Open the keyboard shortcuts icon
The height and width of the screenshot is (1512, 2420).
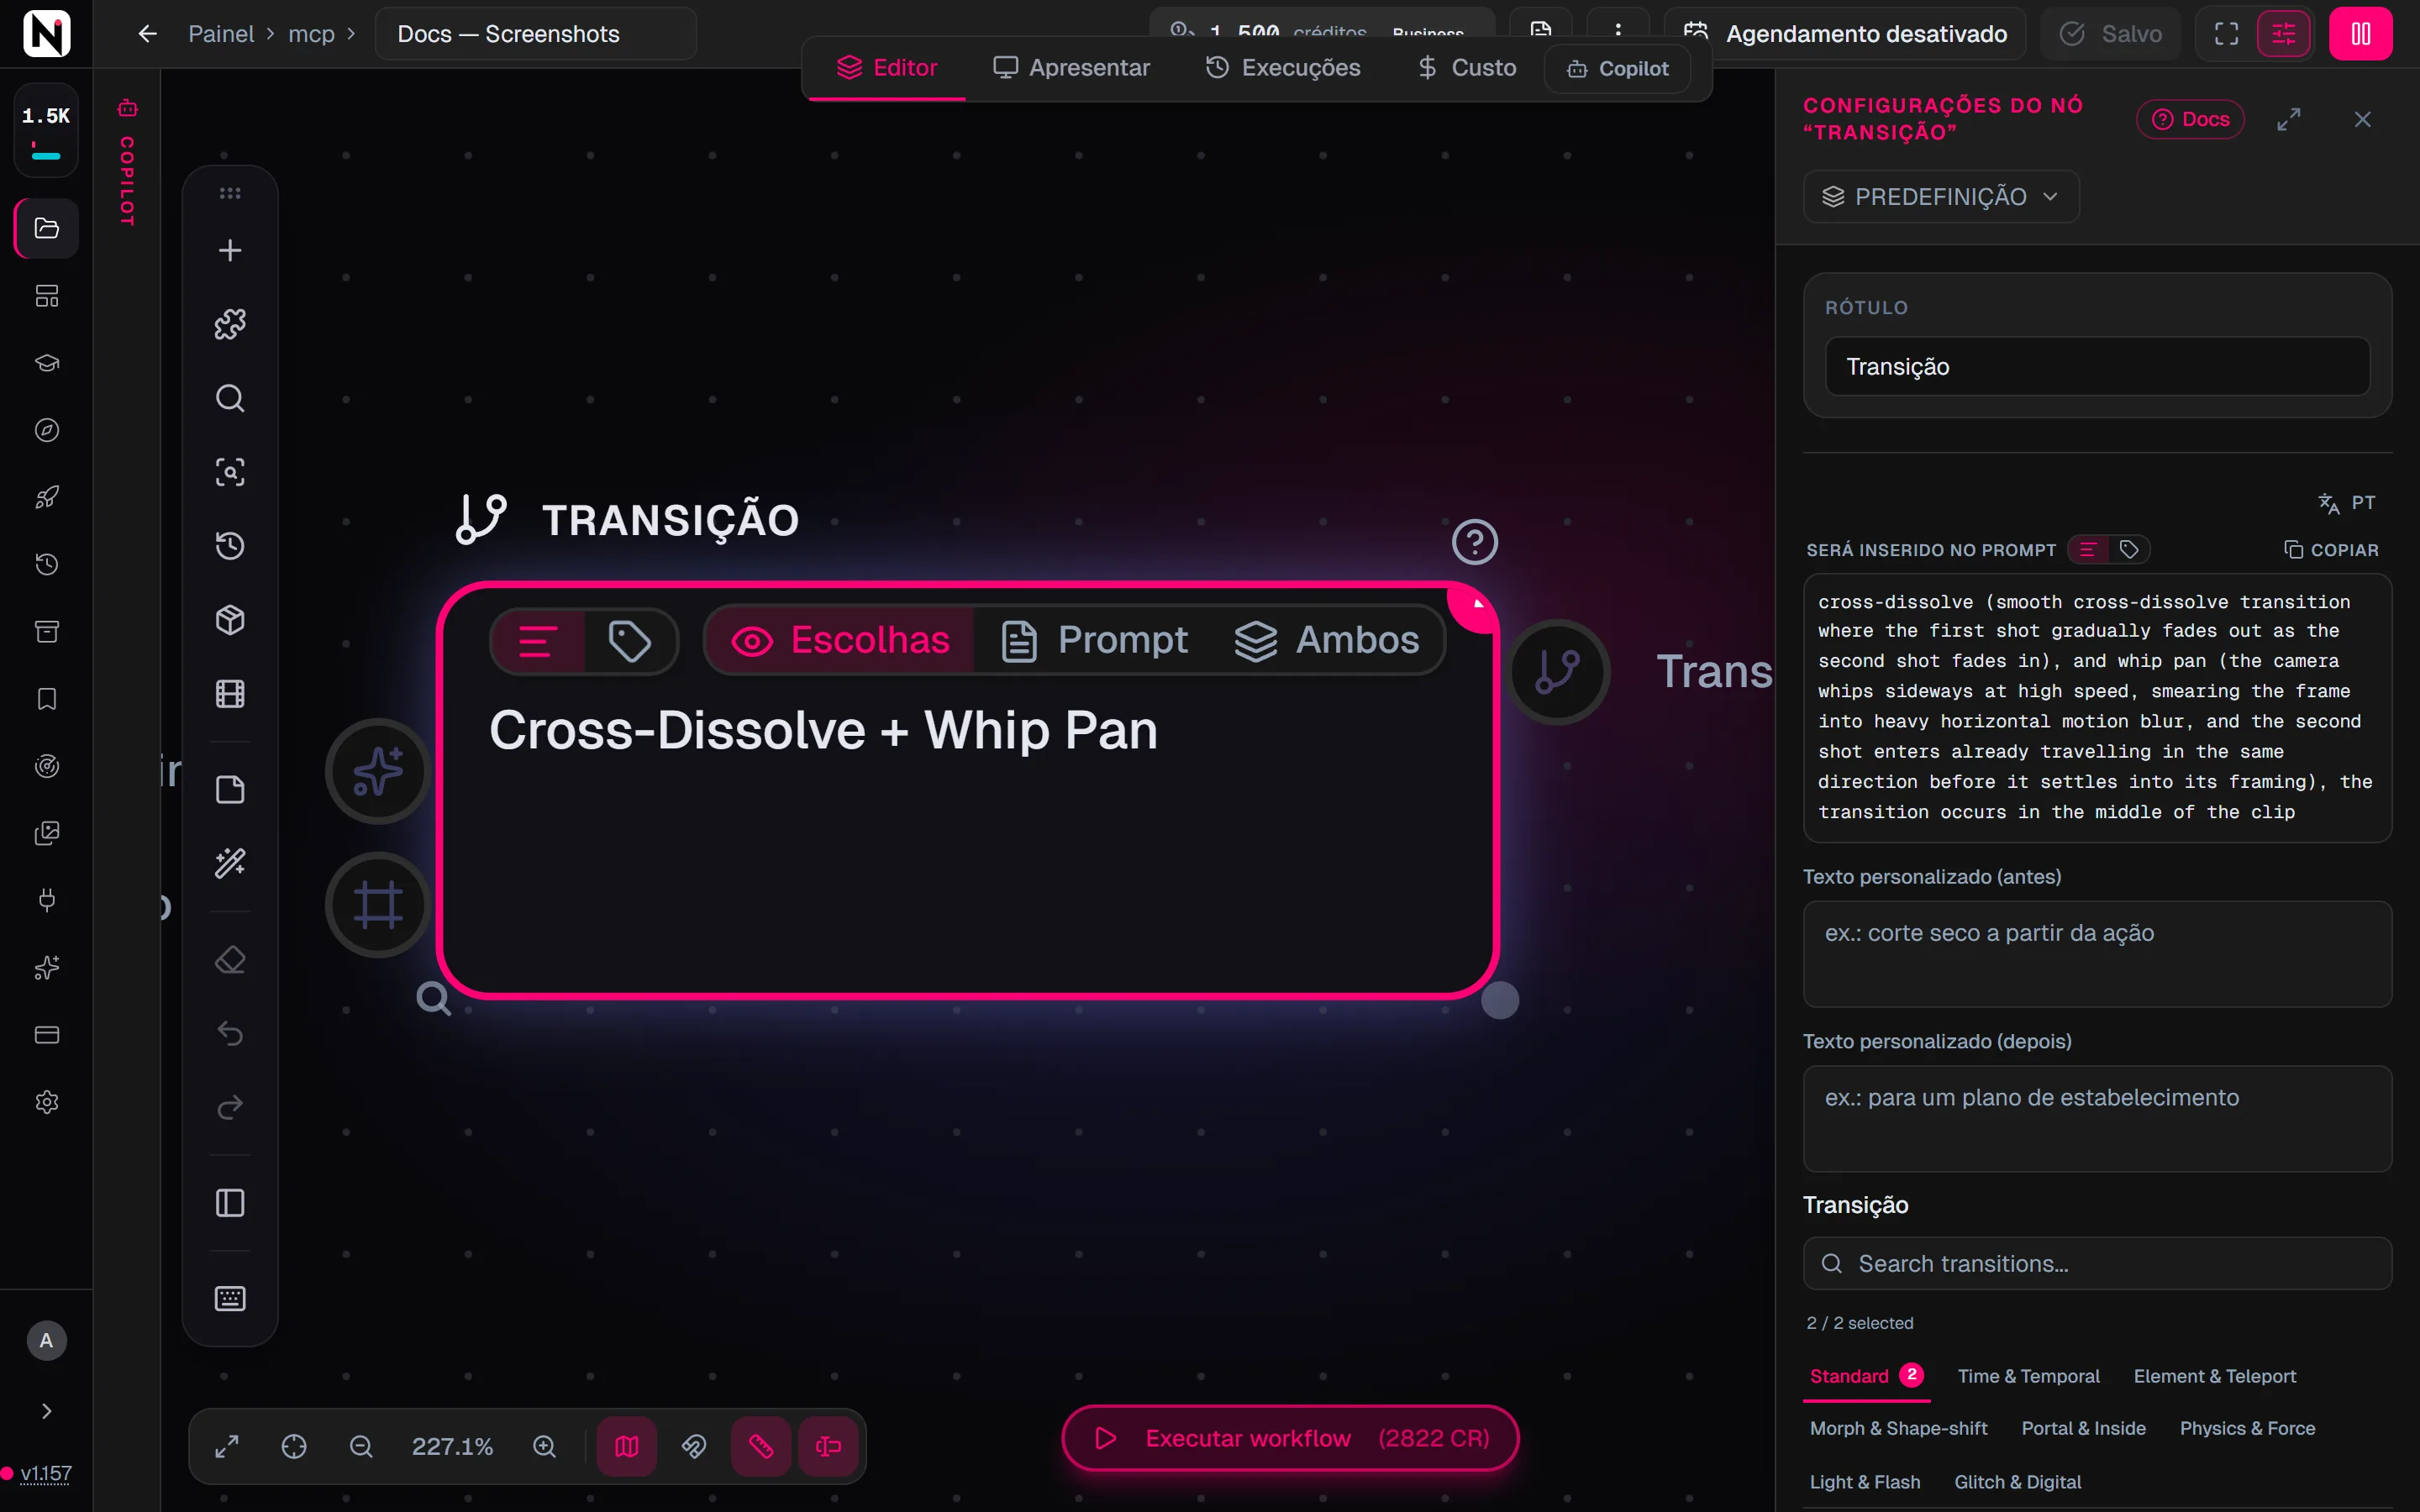[x=230, y=1299]
